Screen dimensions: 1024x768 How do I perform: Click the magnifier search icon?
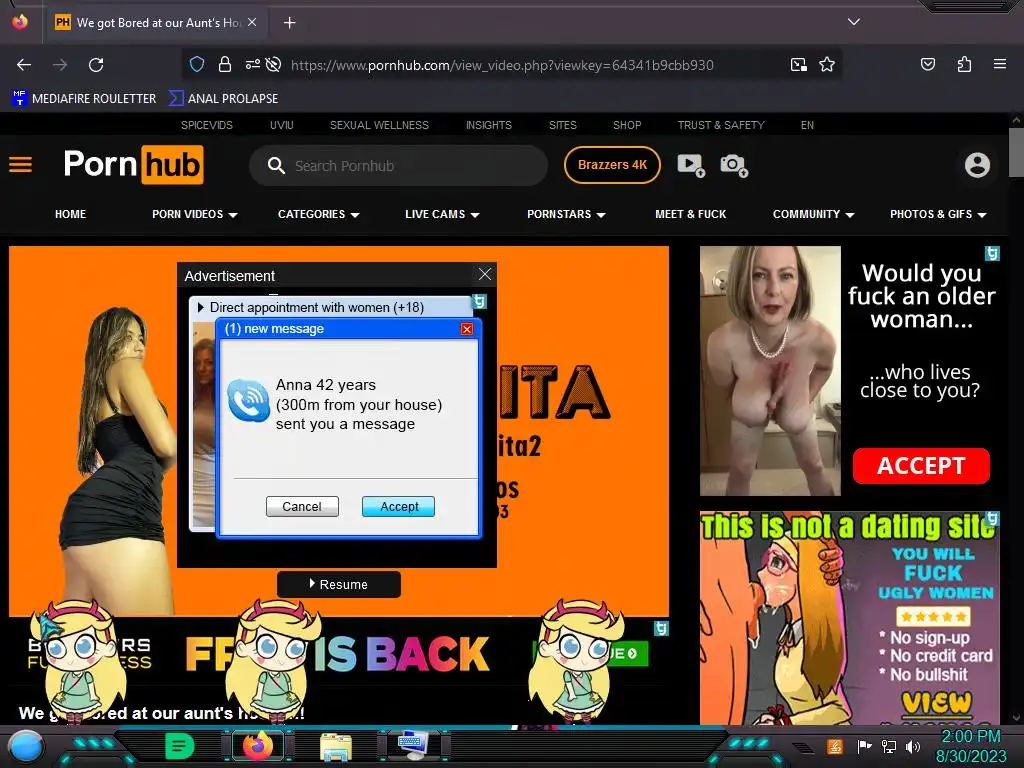coord(276,166)
